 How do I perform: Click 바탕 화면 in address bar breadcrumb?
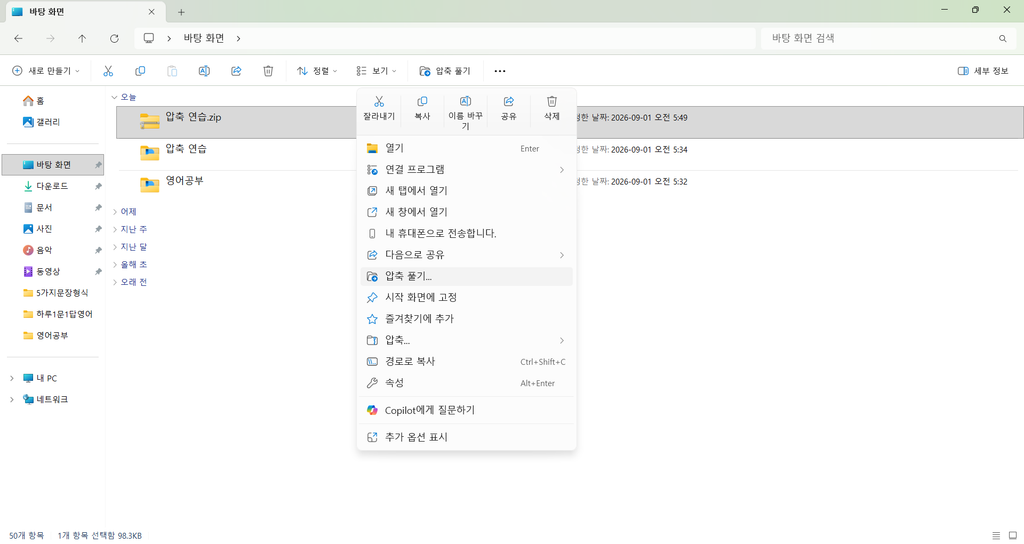pyautogui.click(x=204, y=39)
